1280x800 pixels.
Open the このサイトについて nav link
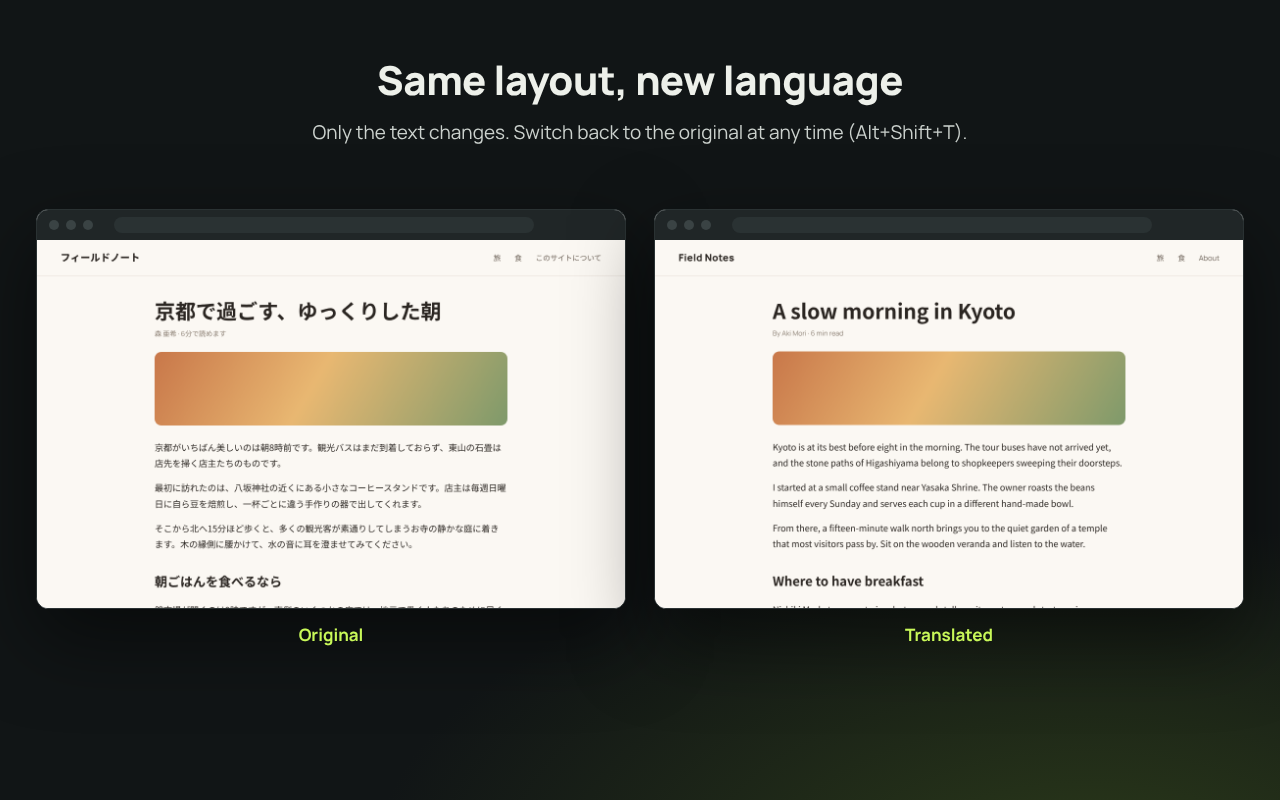pos(568,258)
